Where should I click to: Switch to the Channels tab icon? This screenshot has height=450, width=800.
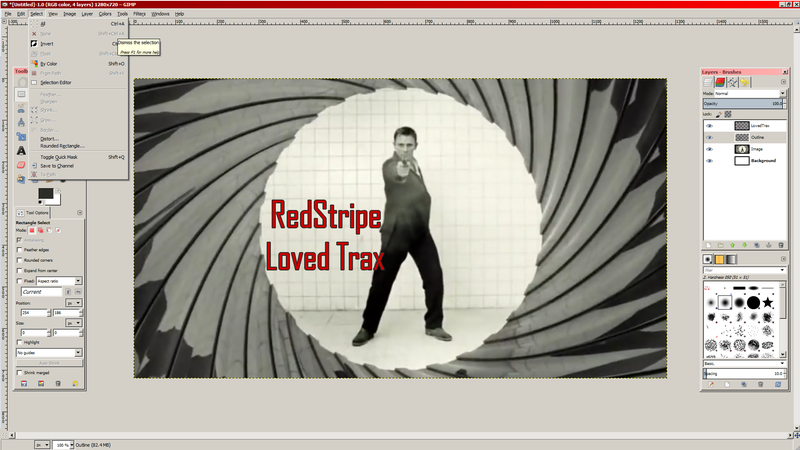(720, 82)
